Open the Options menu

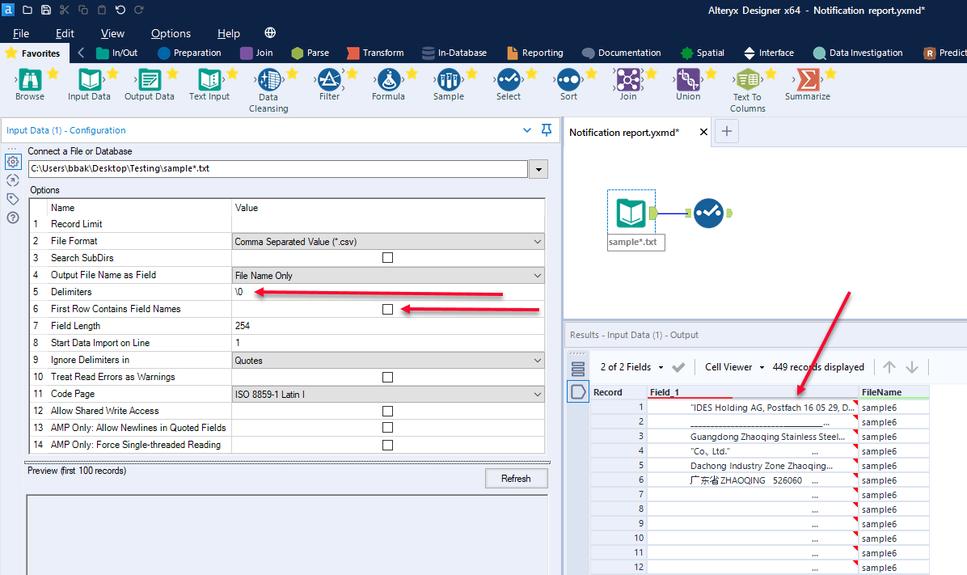pos(170,33)
